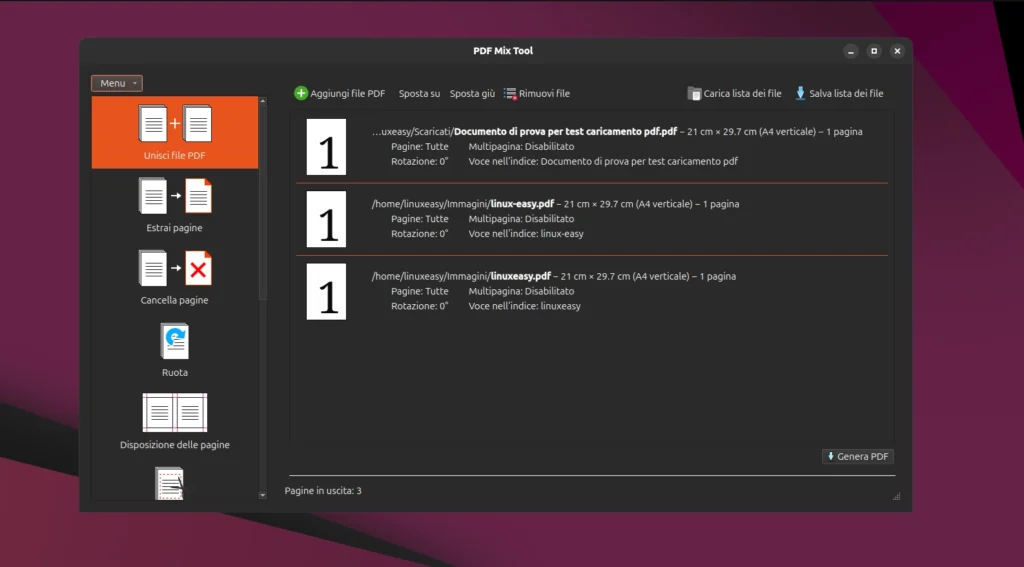Click Sposta su to move file up

[x=419, y=93]
